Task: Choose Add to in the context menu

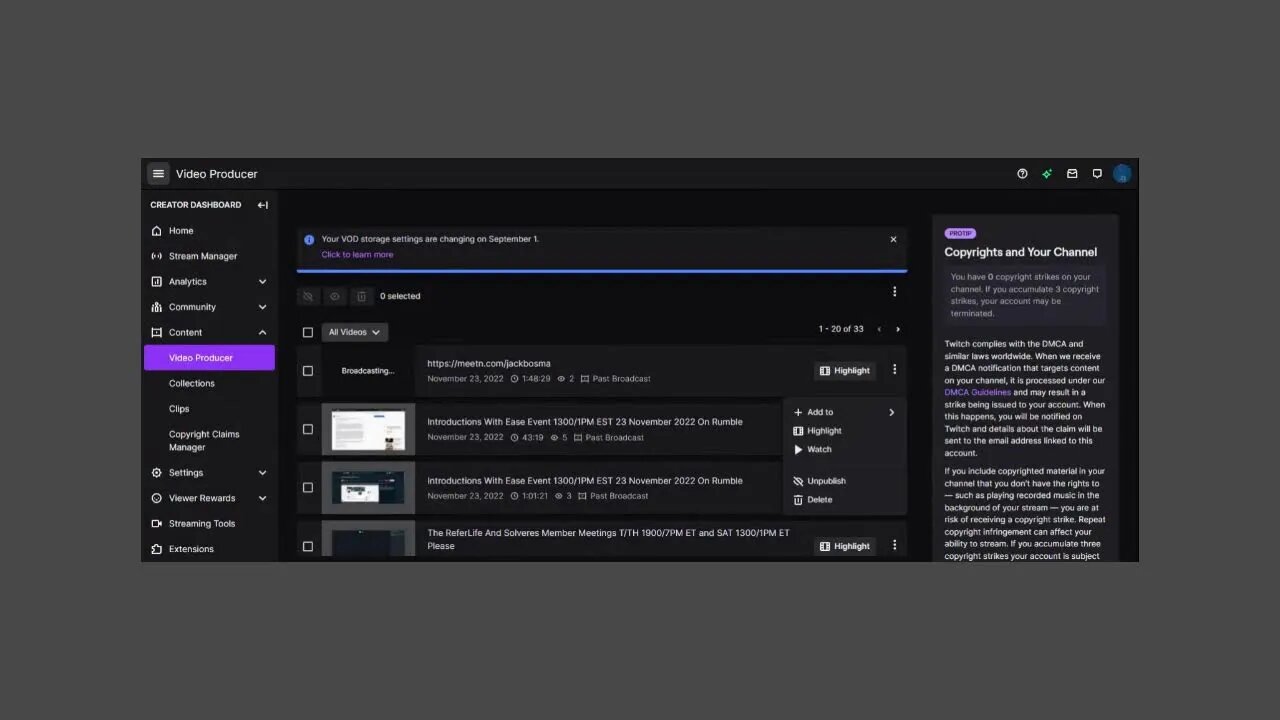Action: click(x=844, y=412)
